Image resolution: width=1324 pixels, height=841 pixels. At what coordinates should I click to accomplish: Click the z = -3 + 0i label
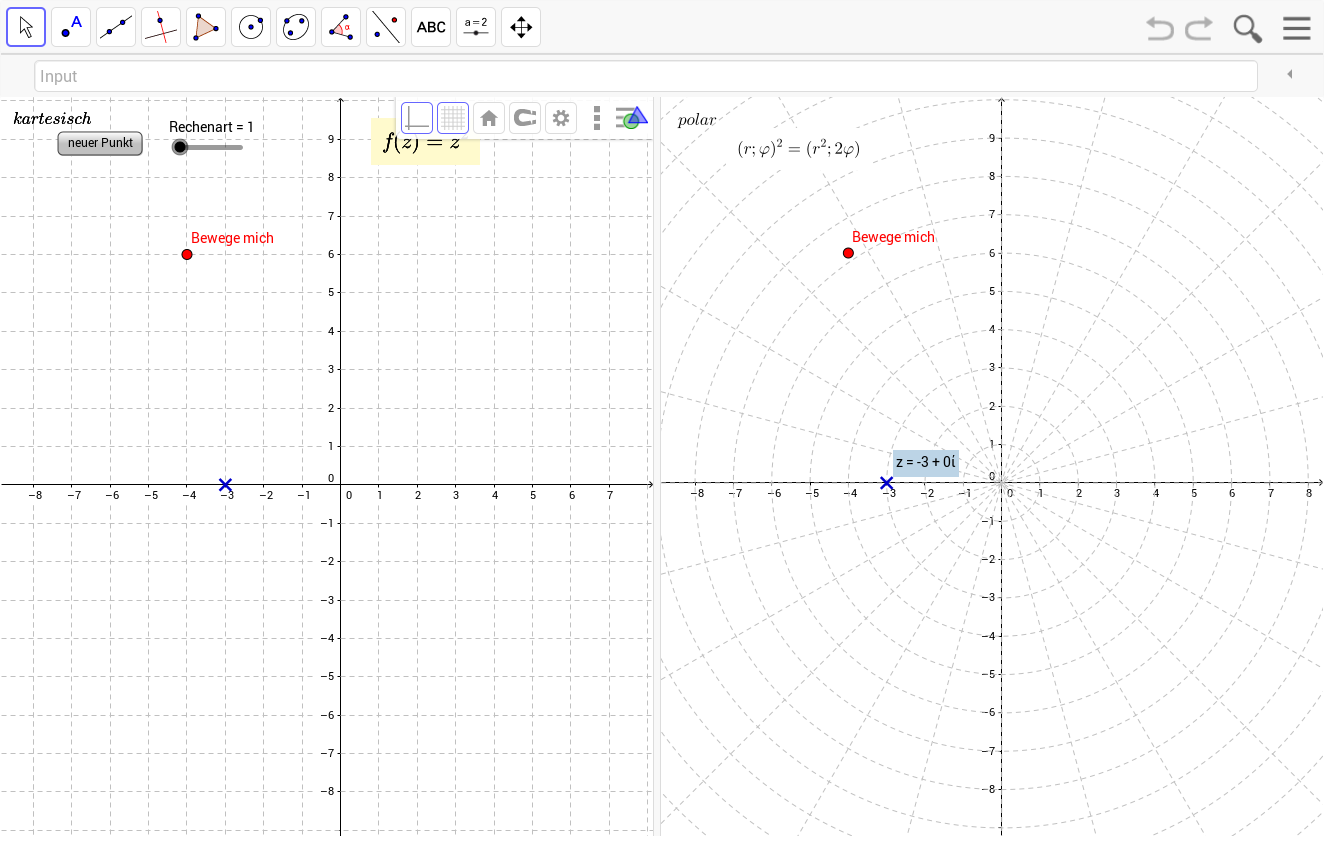pos(926,462)
